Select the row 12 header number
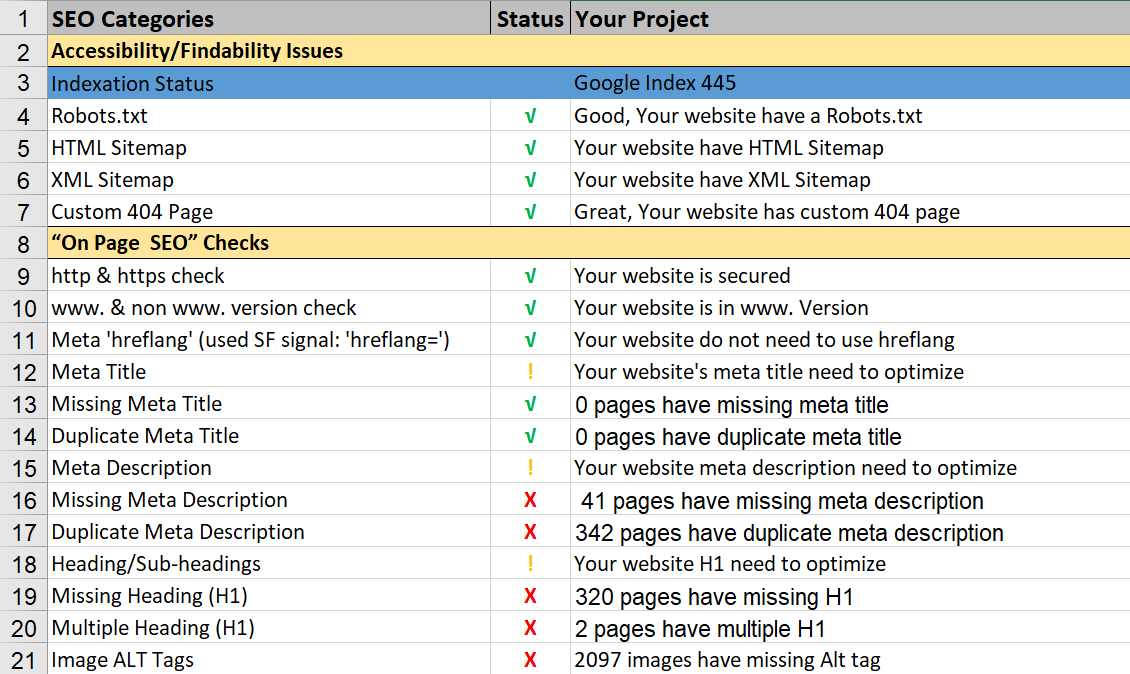Image resolution: width=1130 pixels, height=674 pixels. click(23, 372)
